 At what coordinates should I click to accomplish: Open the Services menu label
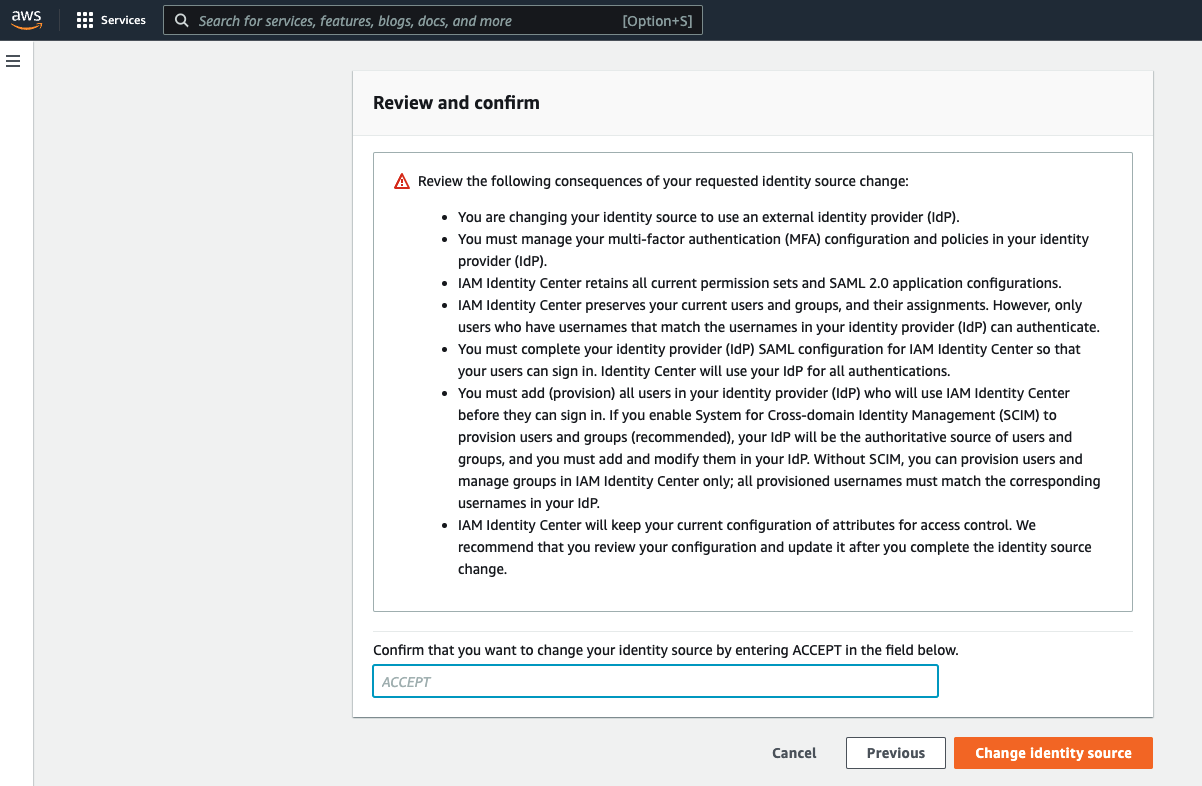pos(123,20)
